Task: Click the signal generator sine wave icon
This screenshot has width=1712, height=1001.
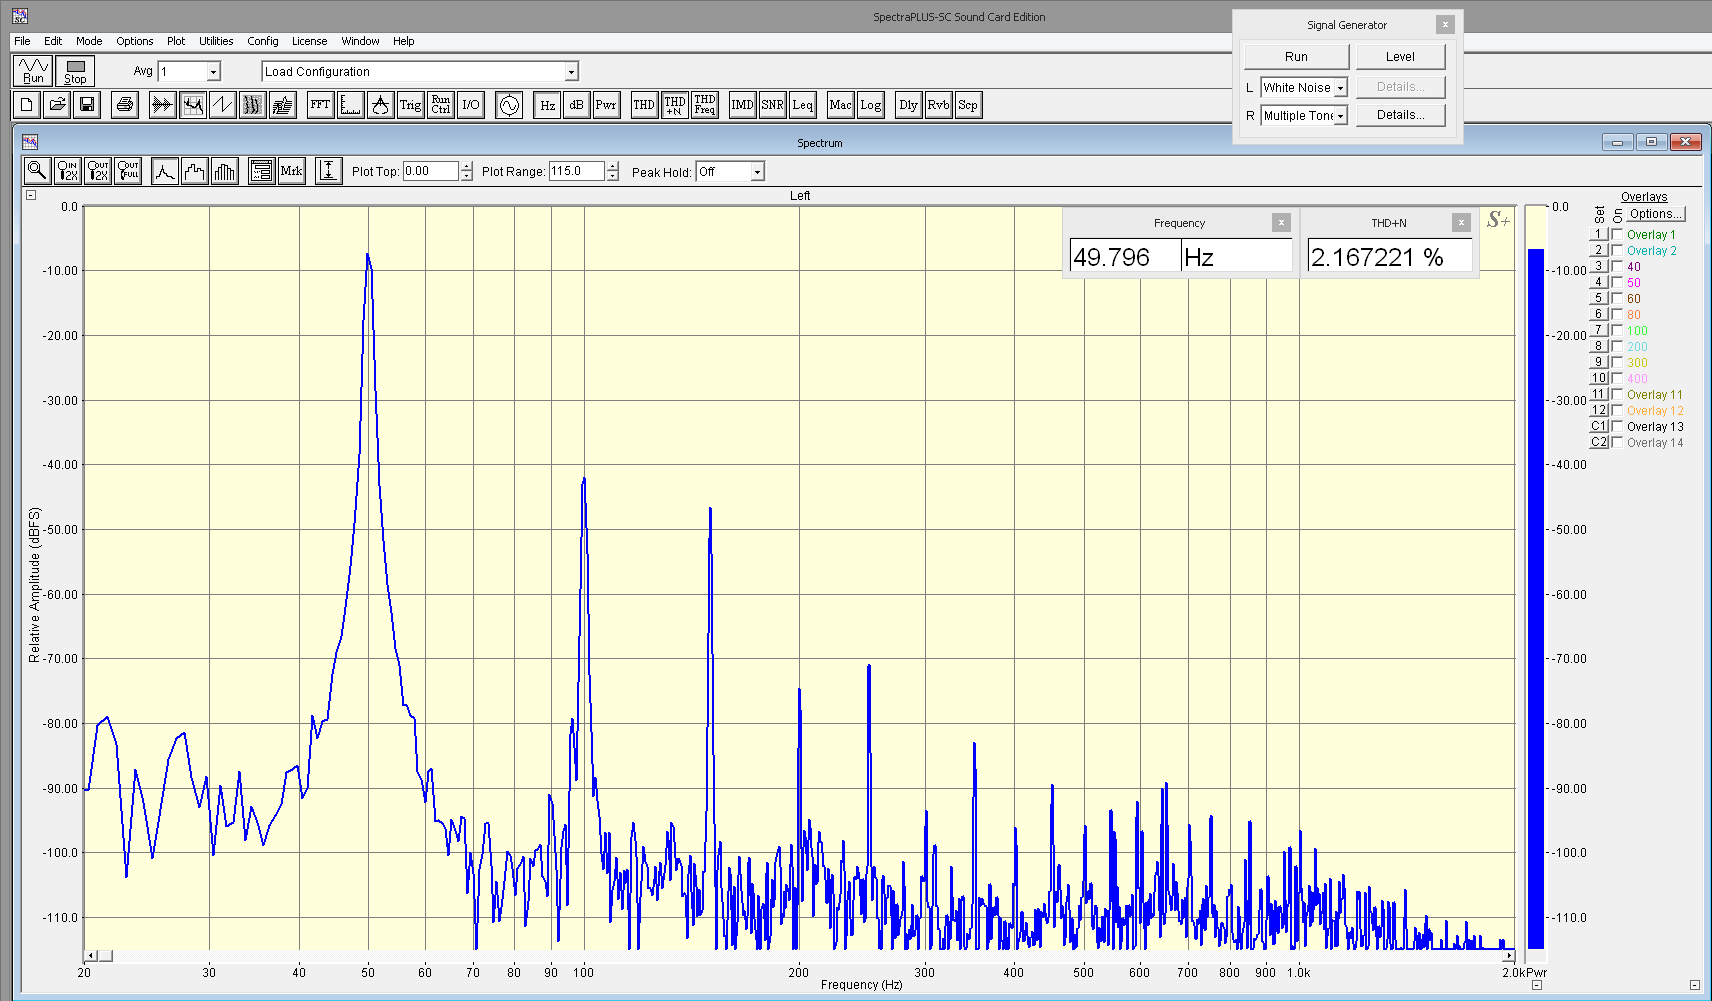Action: click(509, 105)
